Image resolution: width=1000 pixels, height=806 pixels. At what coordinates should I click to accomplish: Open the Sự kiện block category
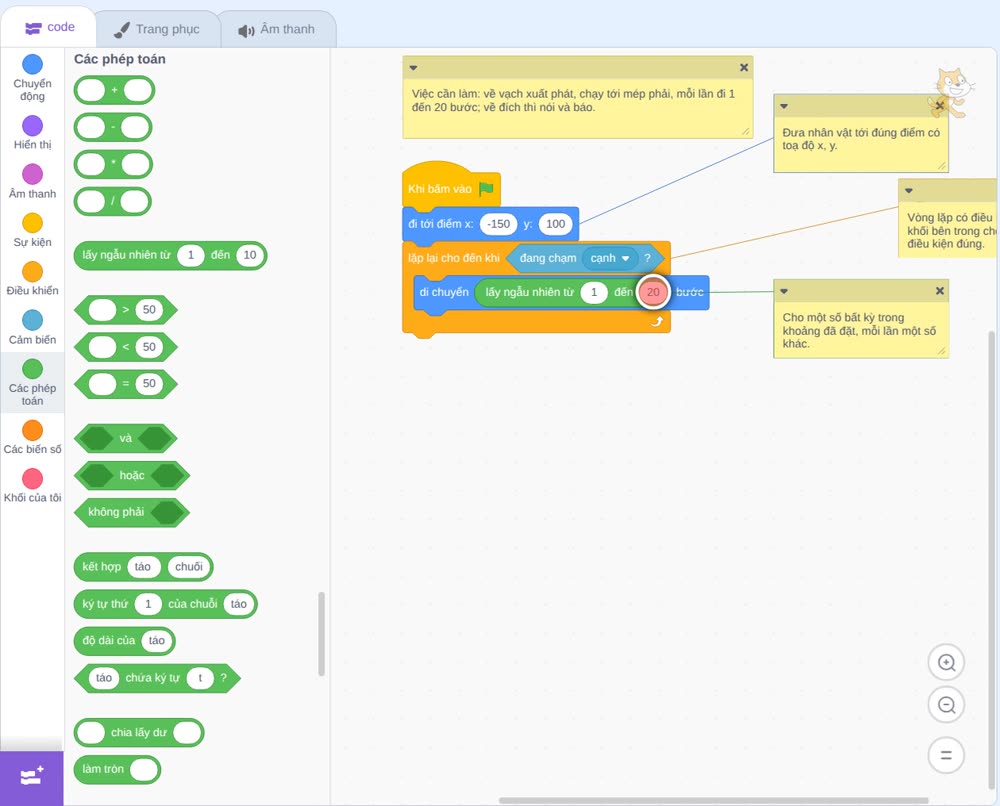33,230
